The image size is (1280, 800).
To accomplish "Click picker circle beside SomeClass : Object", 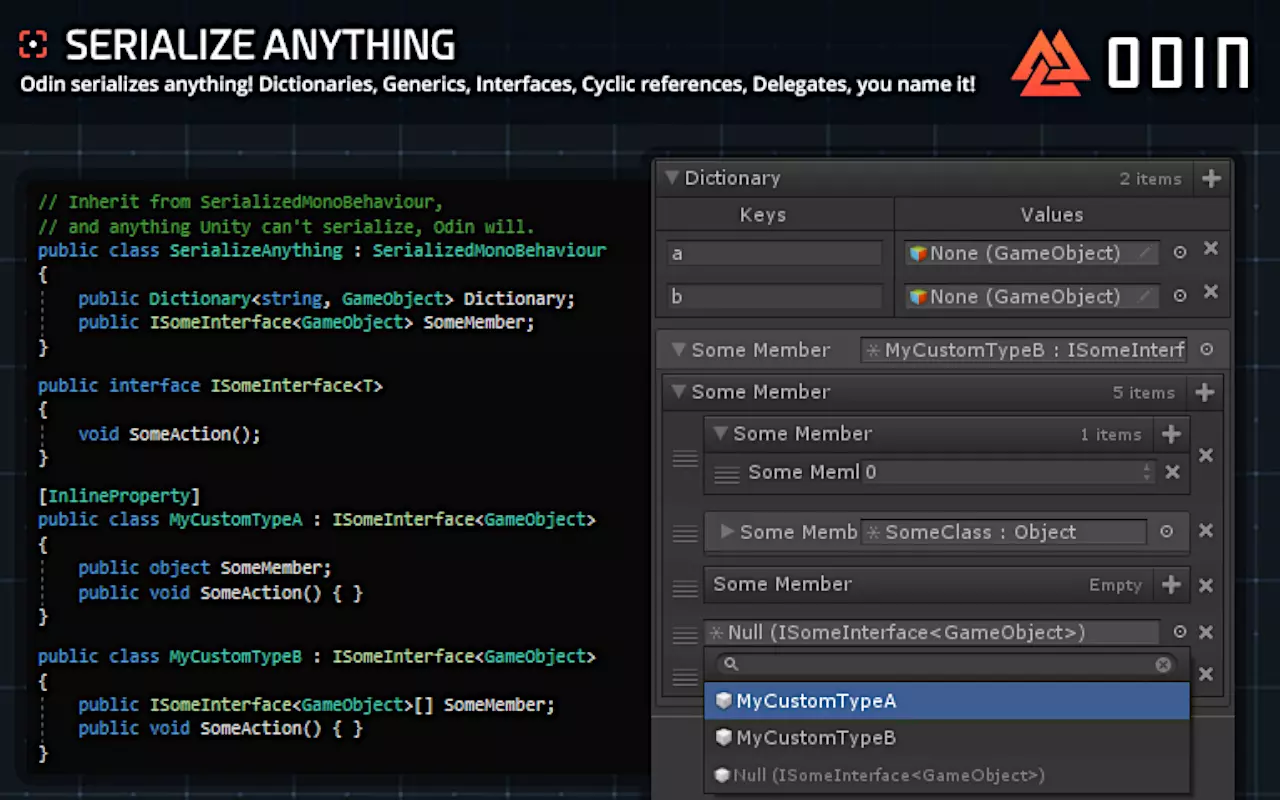I will (1166, 532).
